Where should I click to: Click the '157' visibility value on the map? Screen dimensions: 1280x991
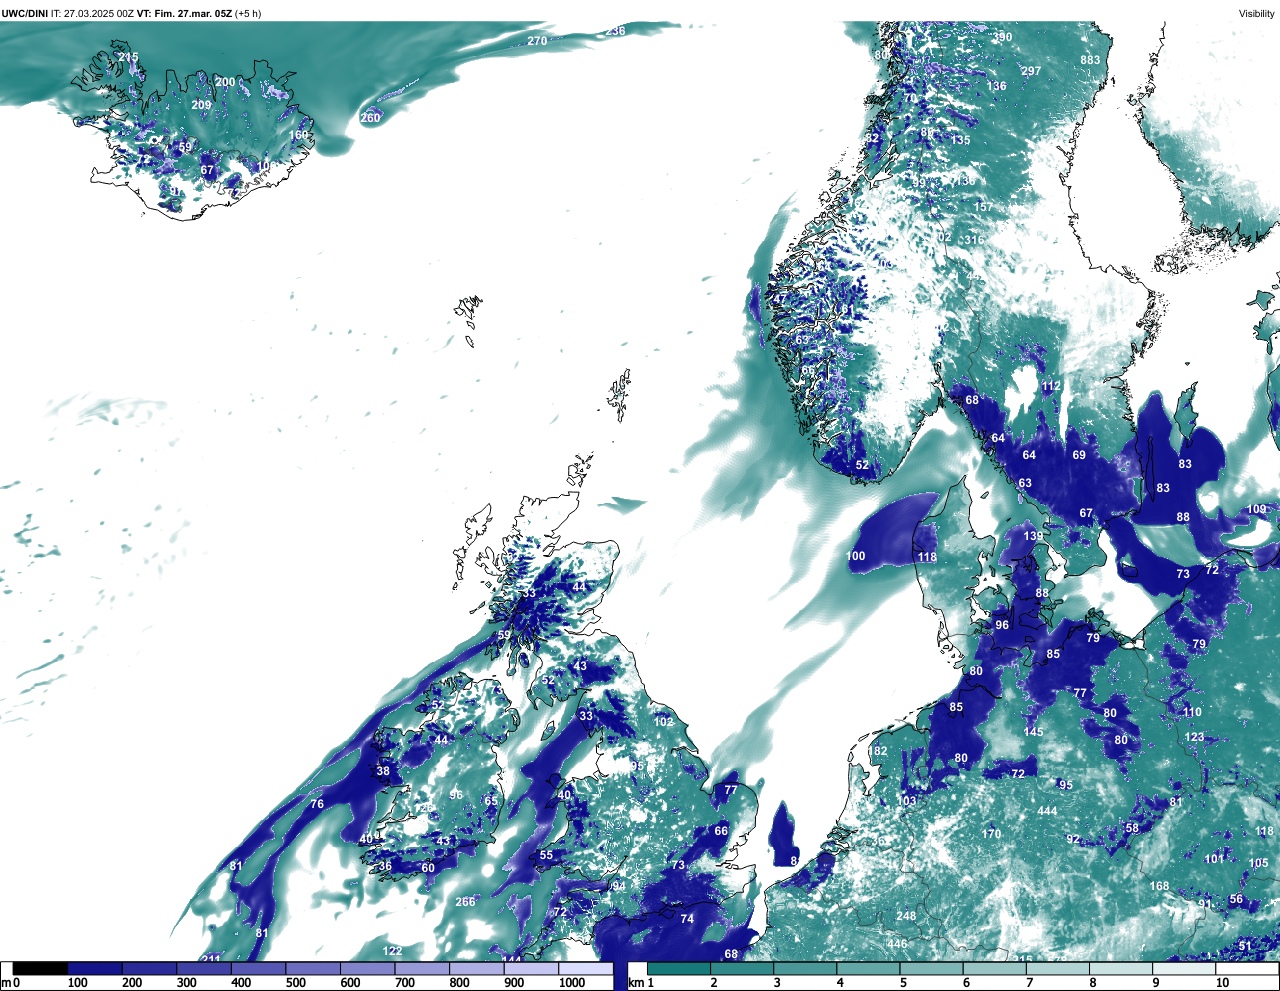984,207
